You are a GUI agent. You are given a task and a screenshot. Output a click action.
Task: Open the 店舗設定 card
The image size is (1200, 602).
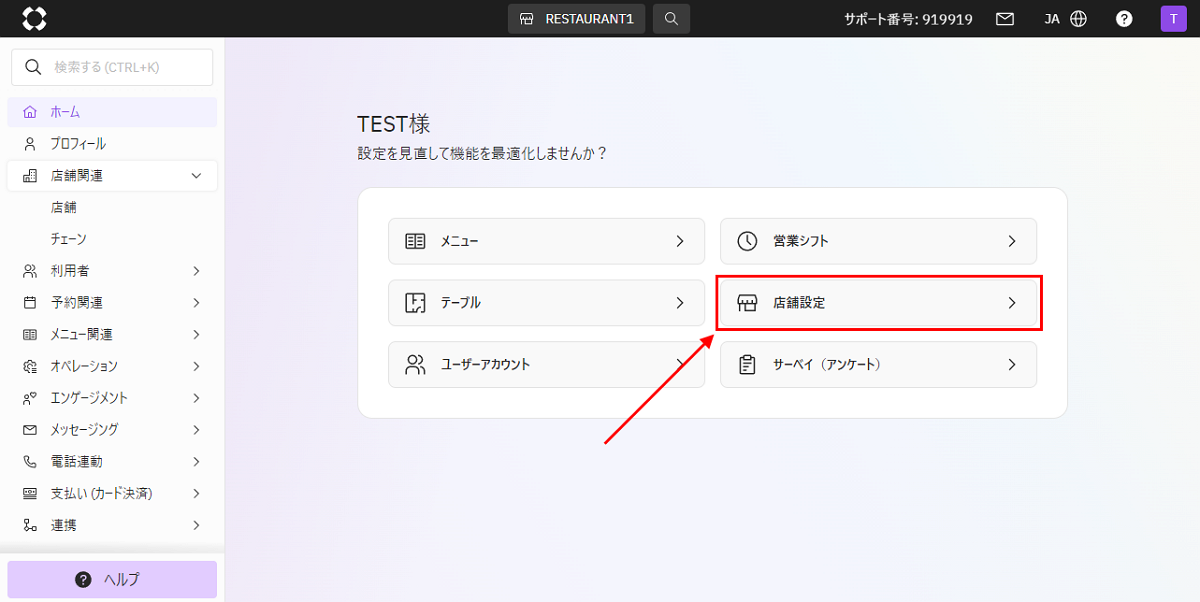click(878, 303)
